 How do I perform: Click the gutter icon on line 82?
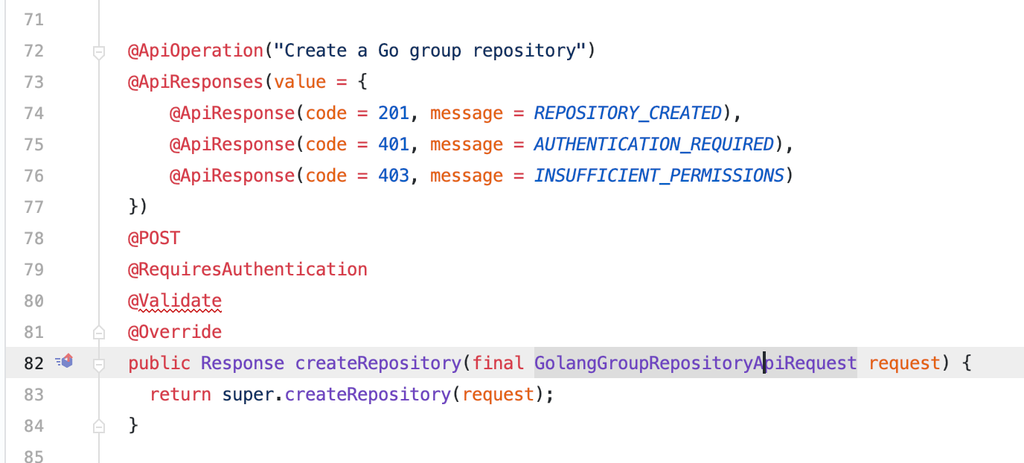pyautogui.click(x=65, y=362)
